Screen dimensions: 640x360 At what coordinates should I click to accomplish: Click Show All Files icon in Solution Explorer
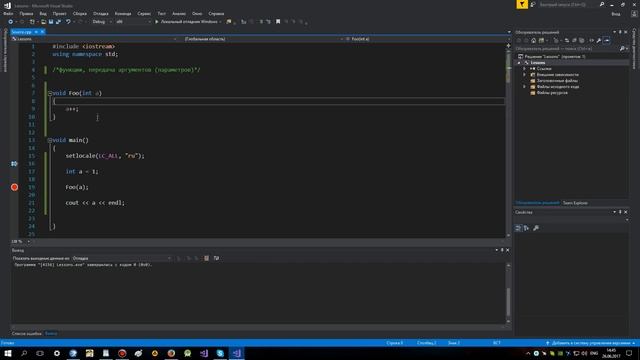(582, 40)
